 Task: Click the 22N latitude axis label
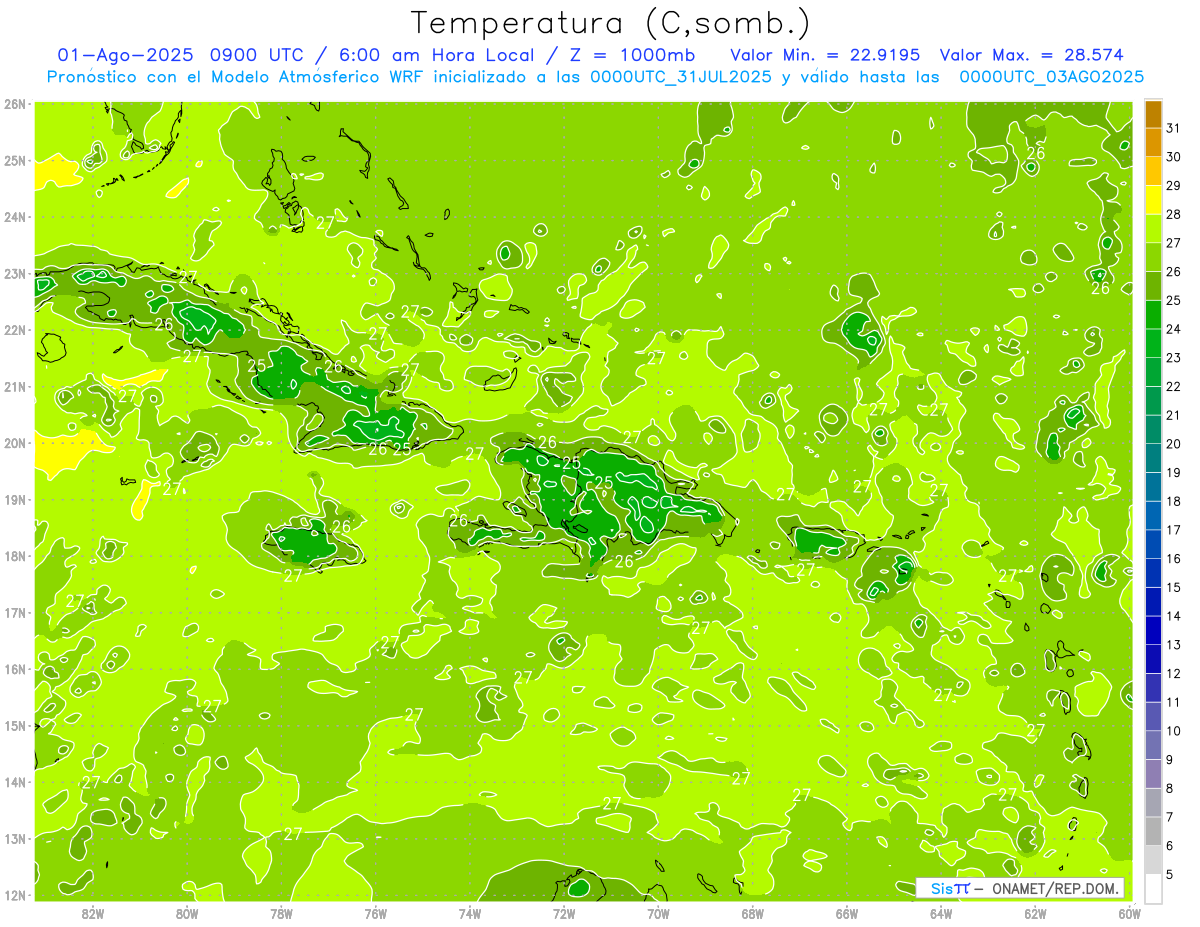click(14, 330)
